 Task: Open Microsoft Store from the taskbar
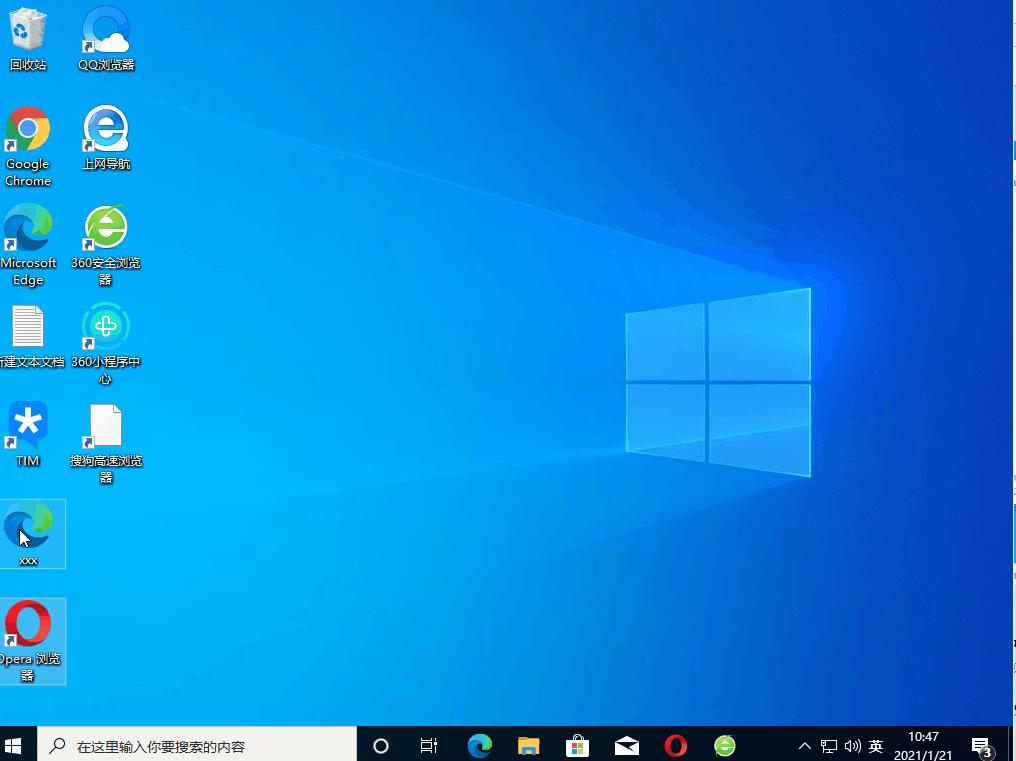(577, 745)
